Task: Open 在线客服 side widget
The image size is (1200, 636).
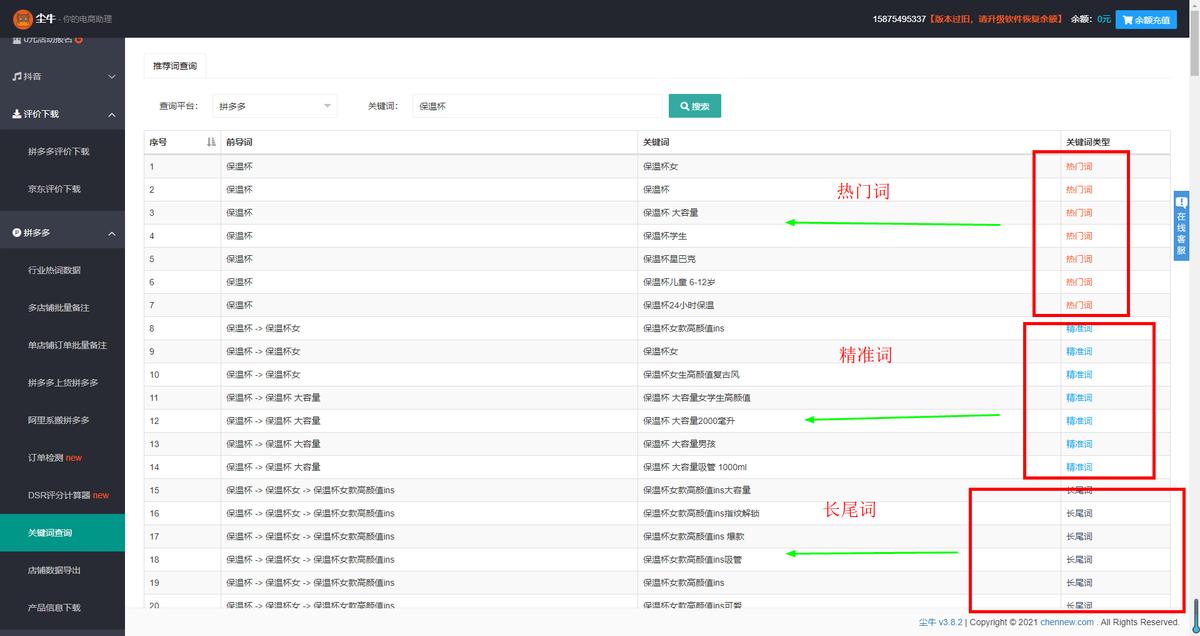Action: coord(1181,227)
